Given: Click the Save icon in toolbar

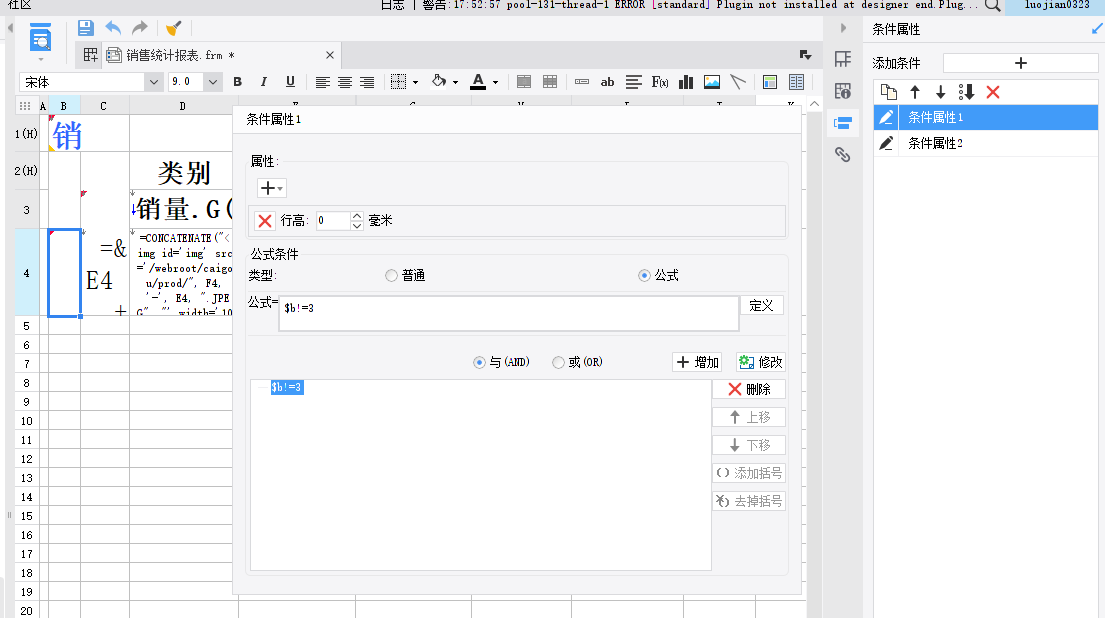Looking at the screenshot, I should pos(85,28).
